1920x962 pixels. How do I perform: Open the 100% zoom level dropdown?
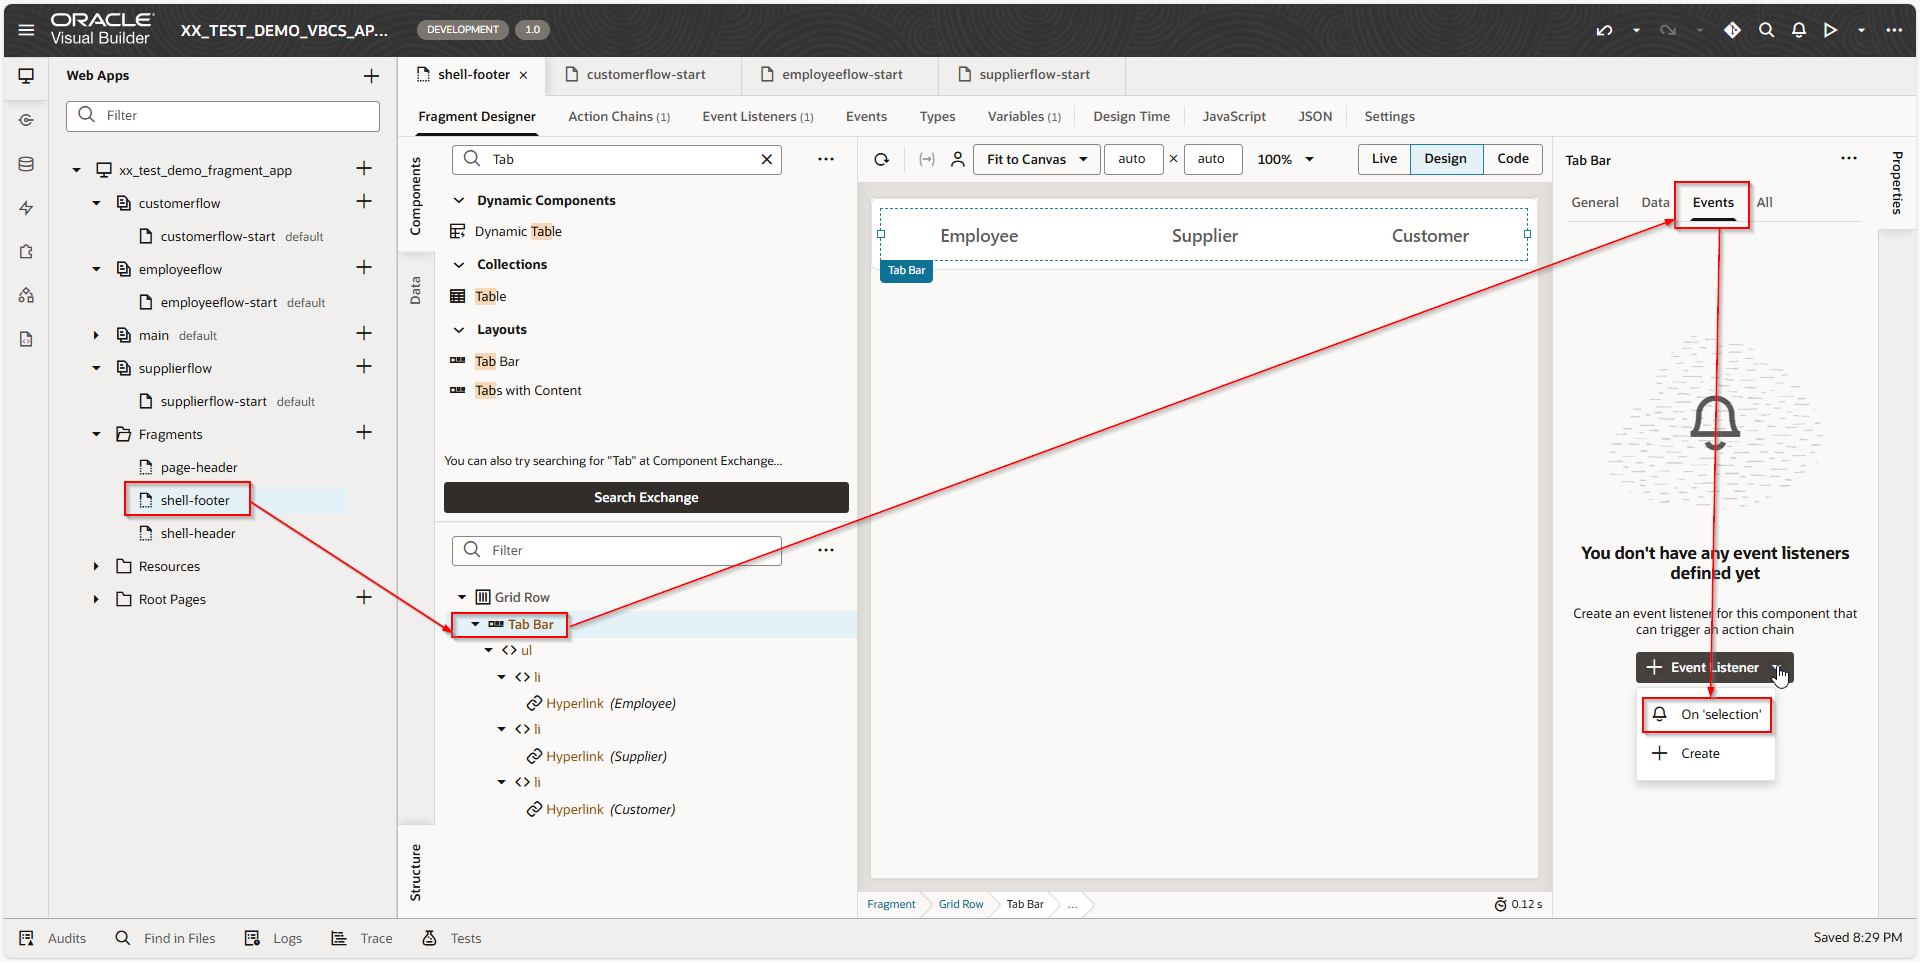coord(1285,159)
